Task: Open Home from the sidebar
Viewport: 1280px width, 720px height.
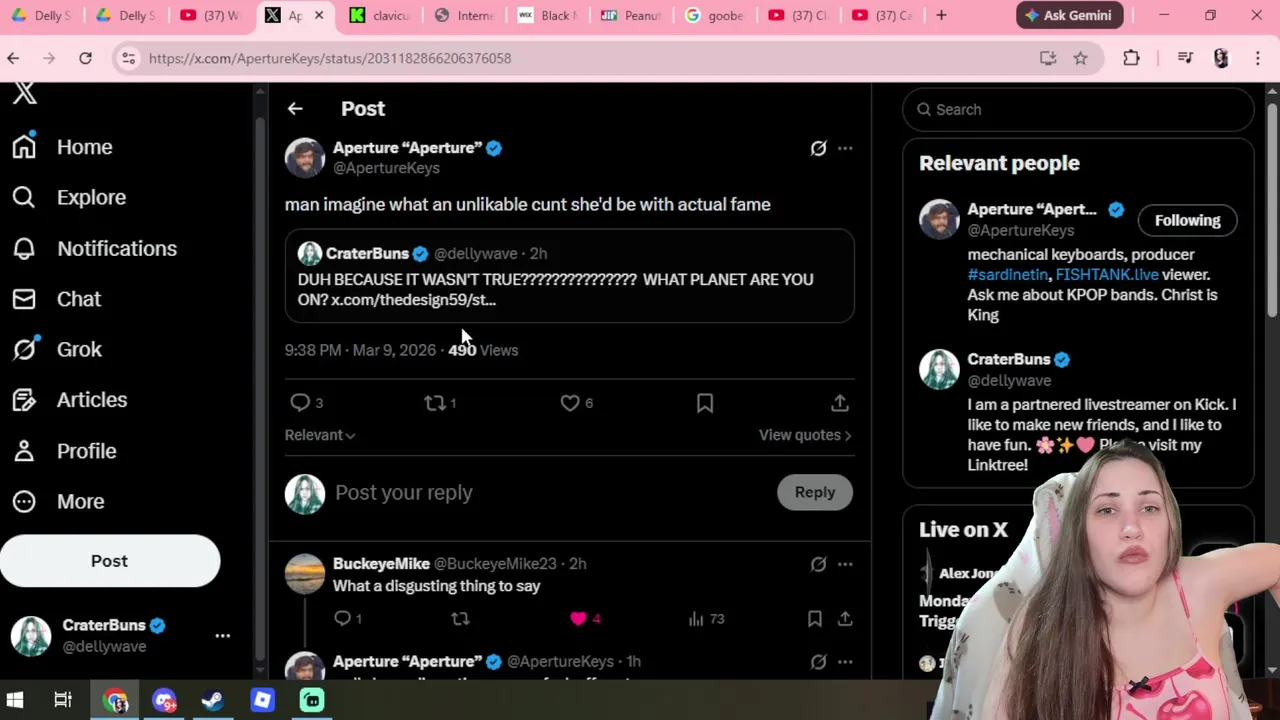Action: pyautogui.click(x=62, y=147)
